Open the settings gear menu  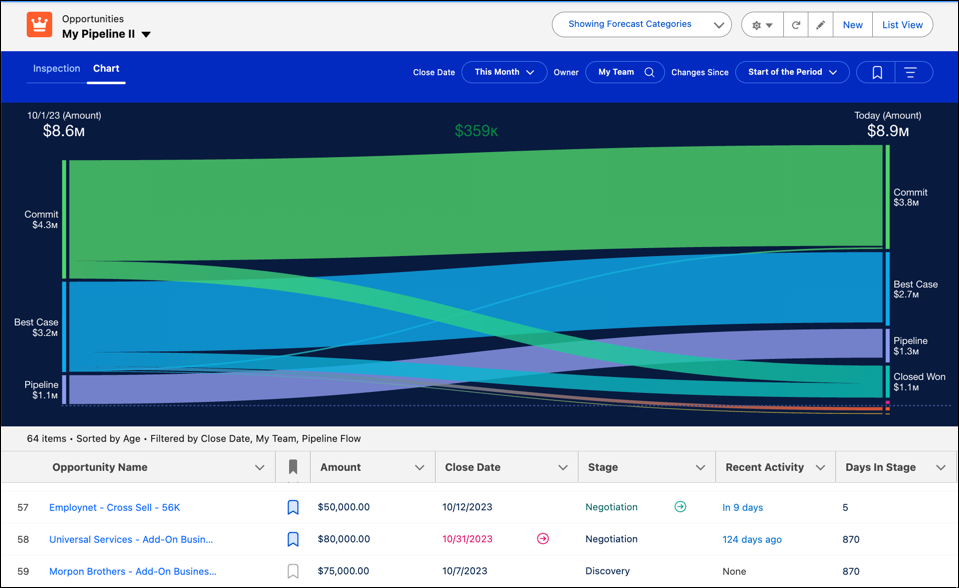point(761,24)
